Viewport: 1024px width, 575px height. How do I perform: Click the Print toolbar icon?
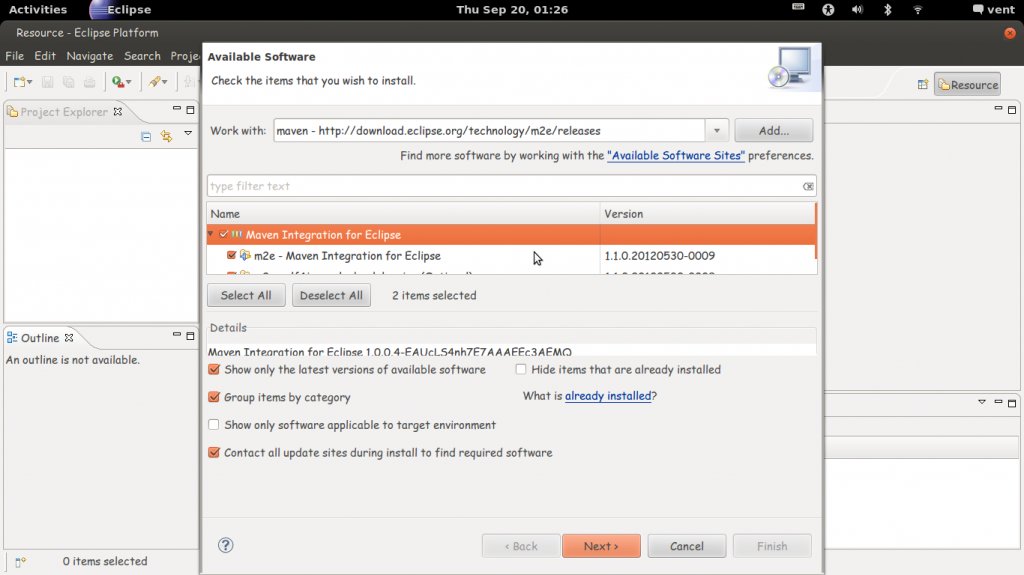click(x=89, y=82)
